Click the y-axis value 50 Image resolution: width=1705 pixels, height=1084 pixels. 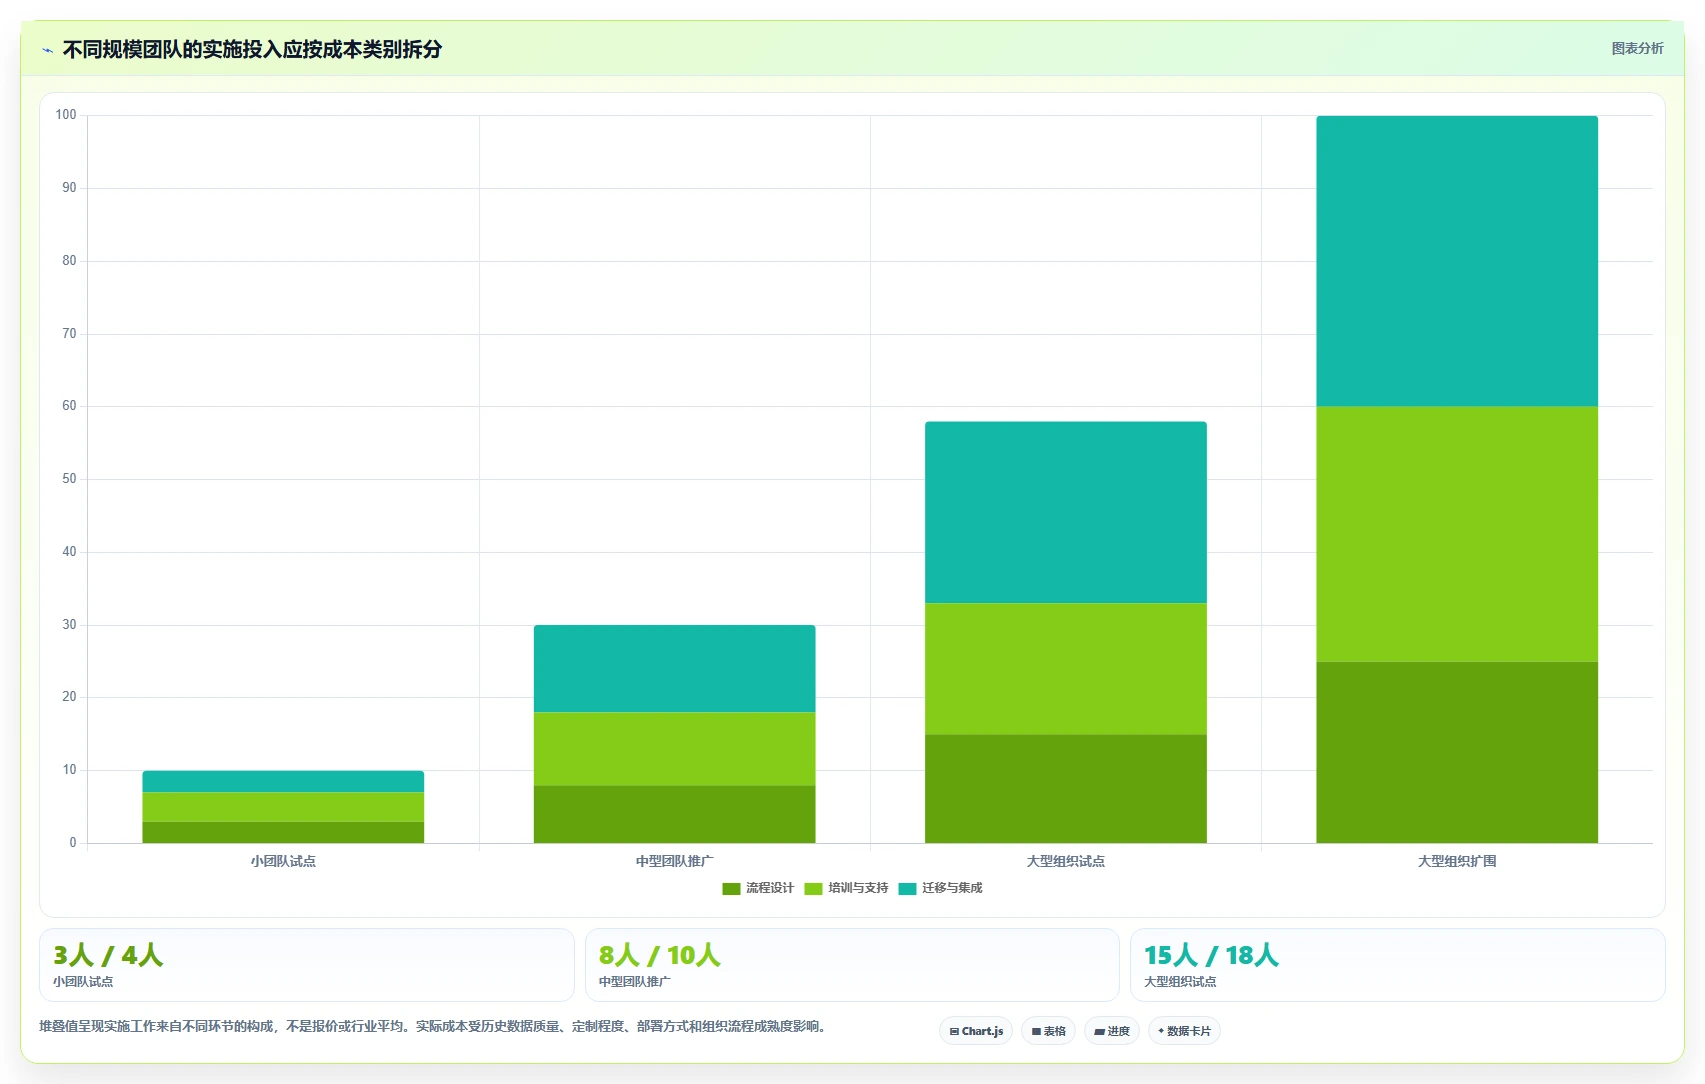(x=69, y=479)
